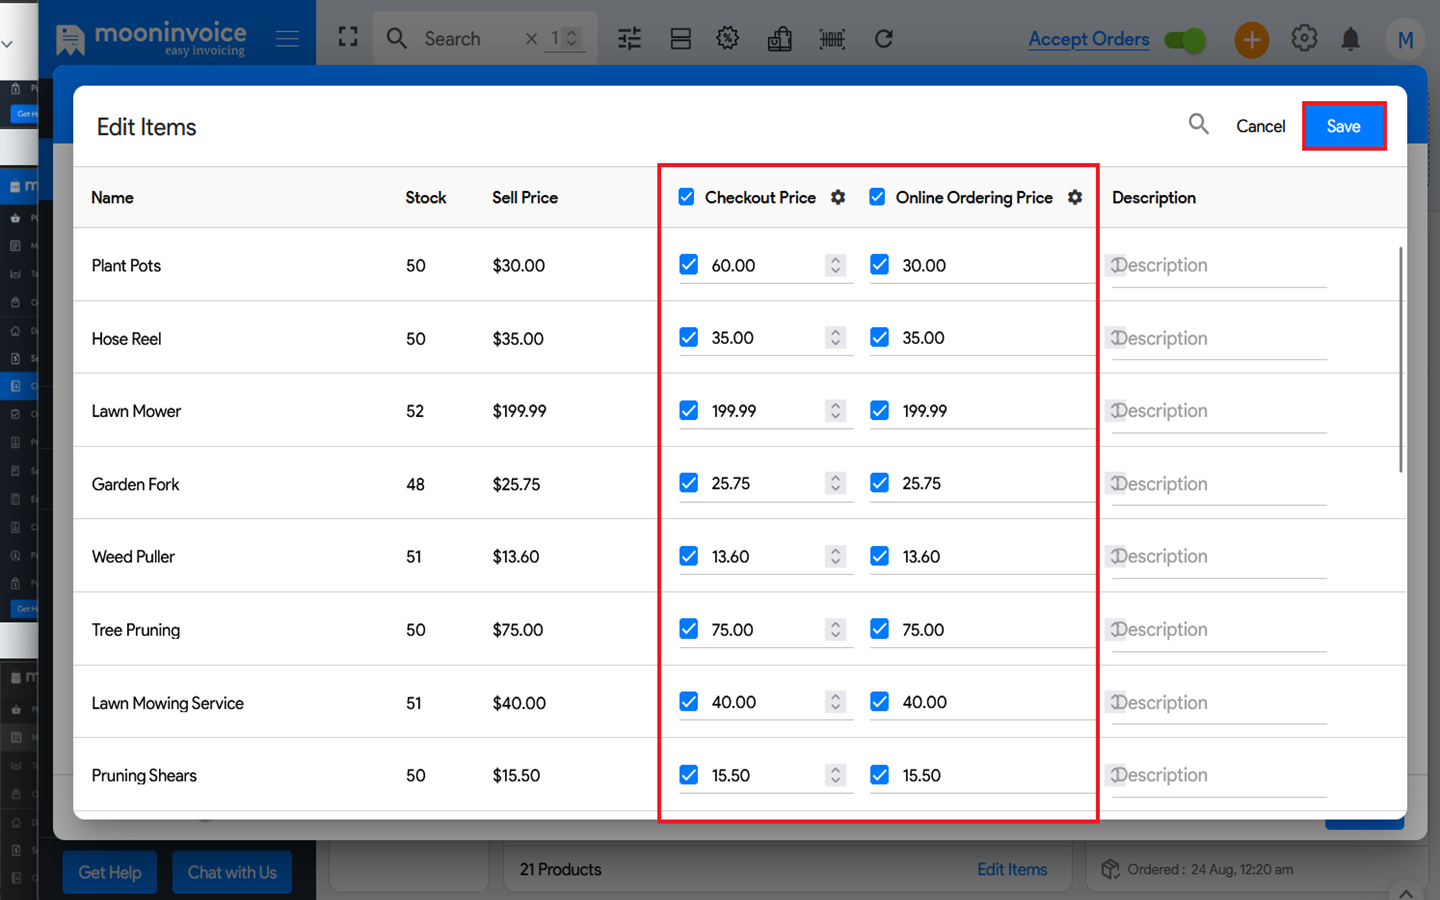Click the Description field for Garden Fork

pos(1218,484)
